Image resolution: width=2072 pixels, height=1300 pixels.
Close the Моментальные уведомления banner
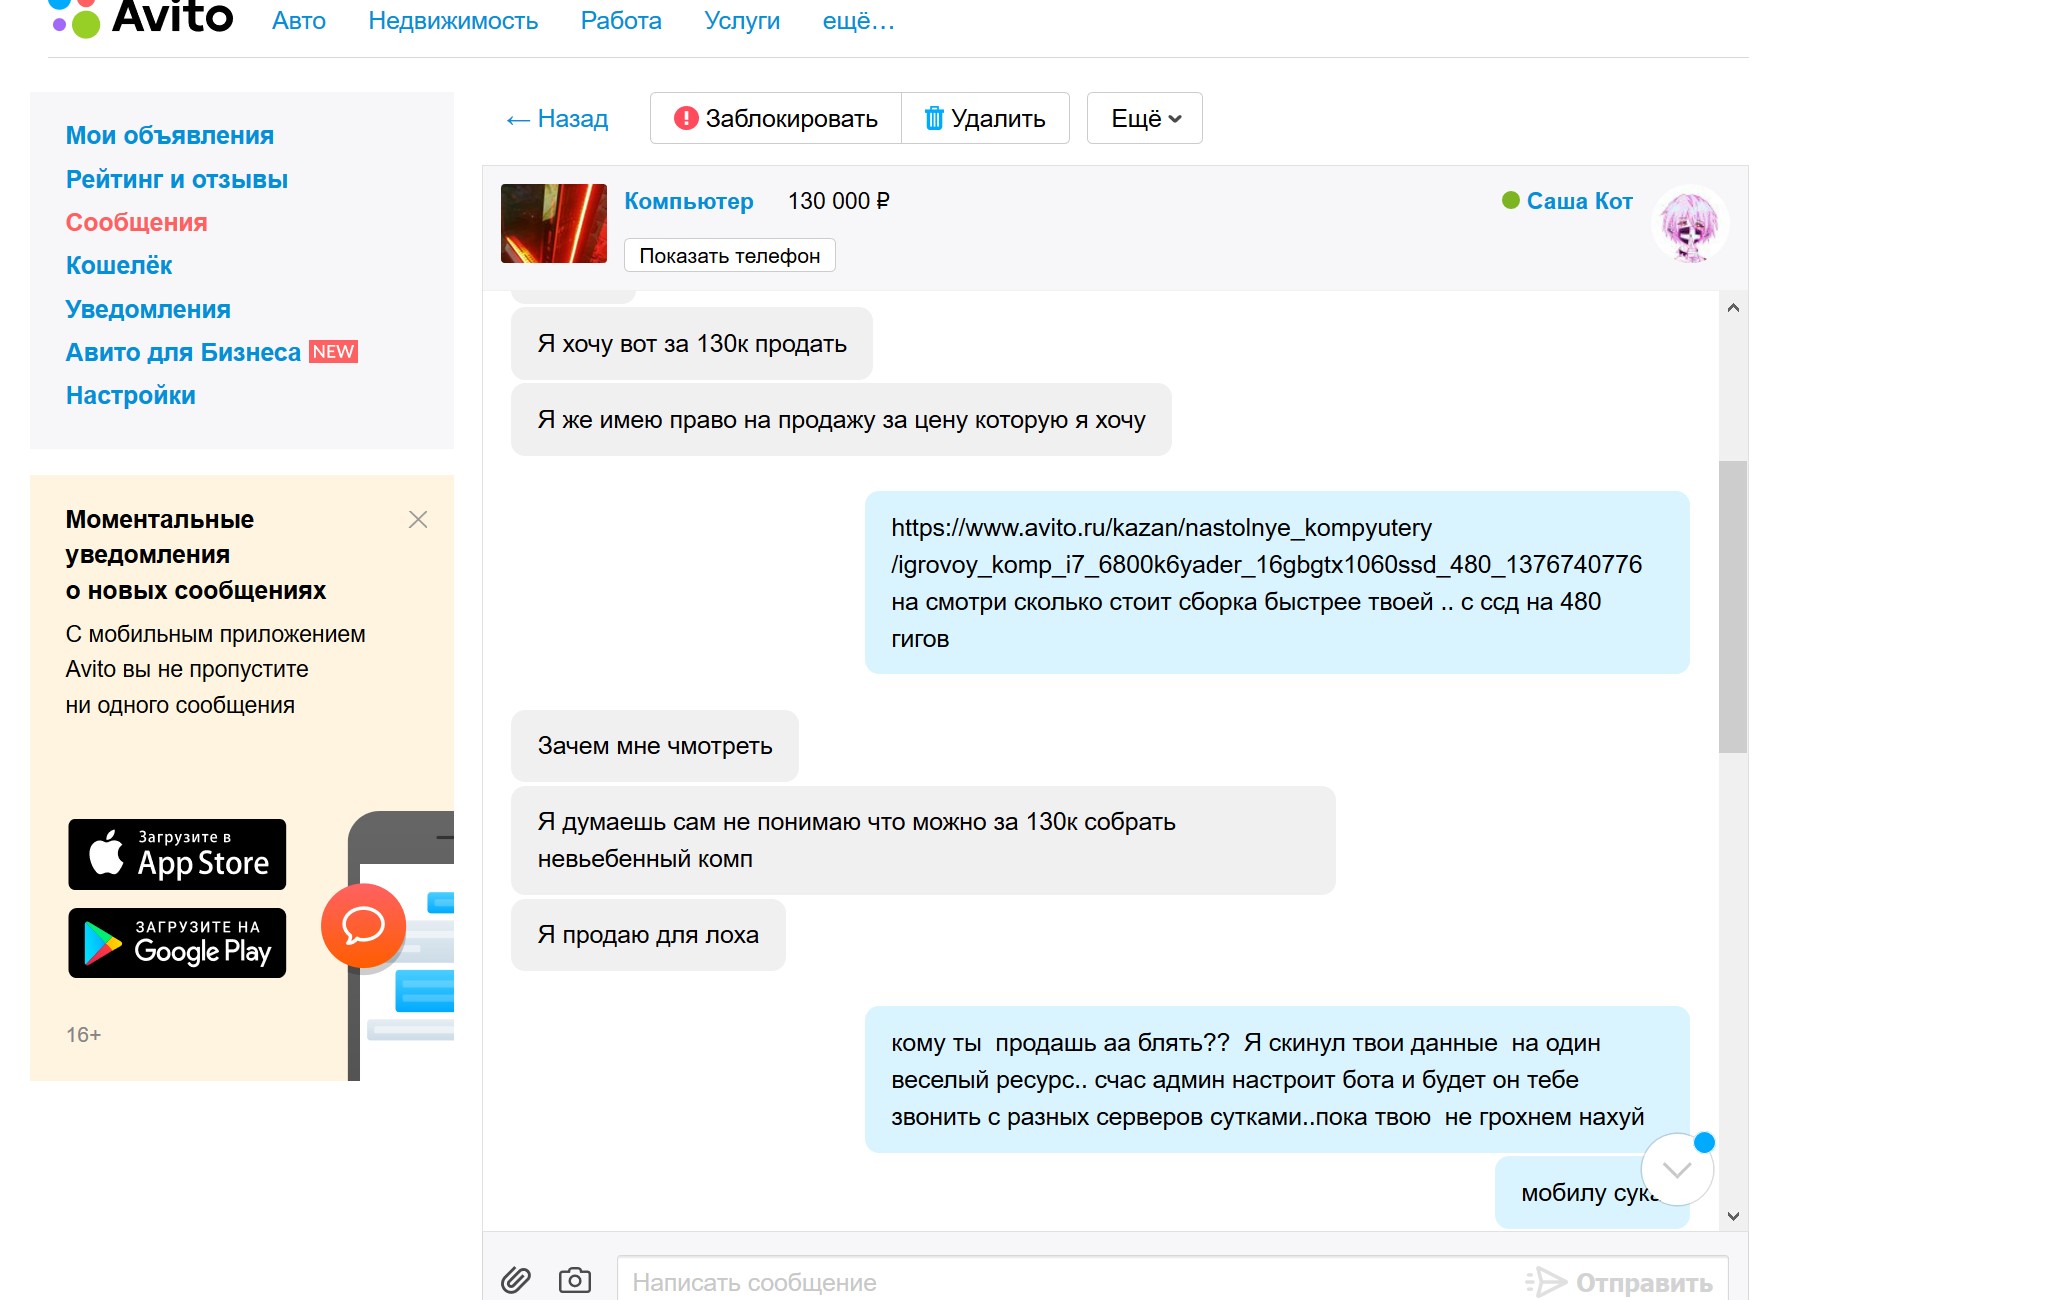click(x=418, y=519)
